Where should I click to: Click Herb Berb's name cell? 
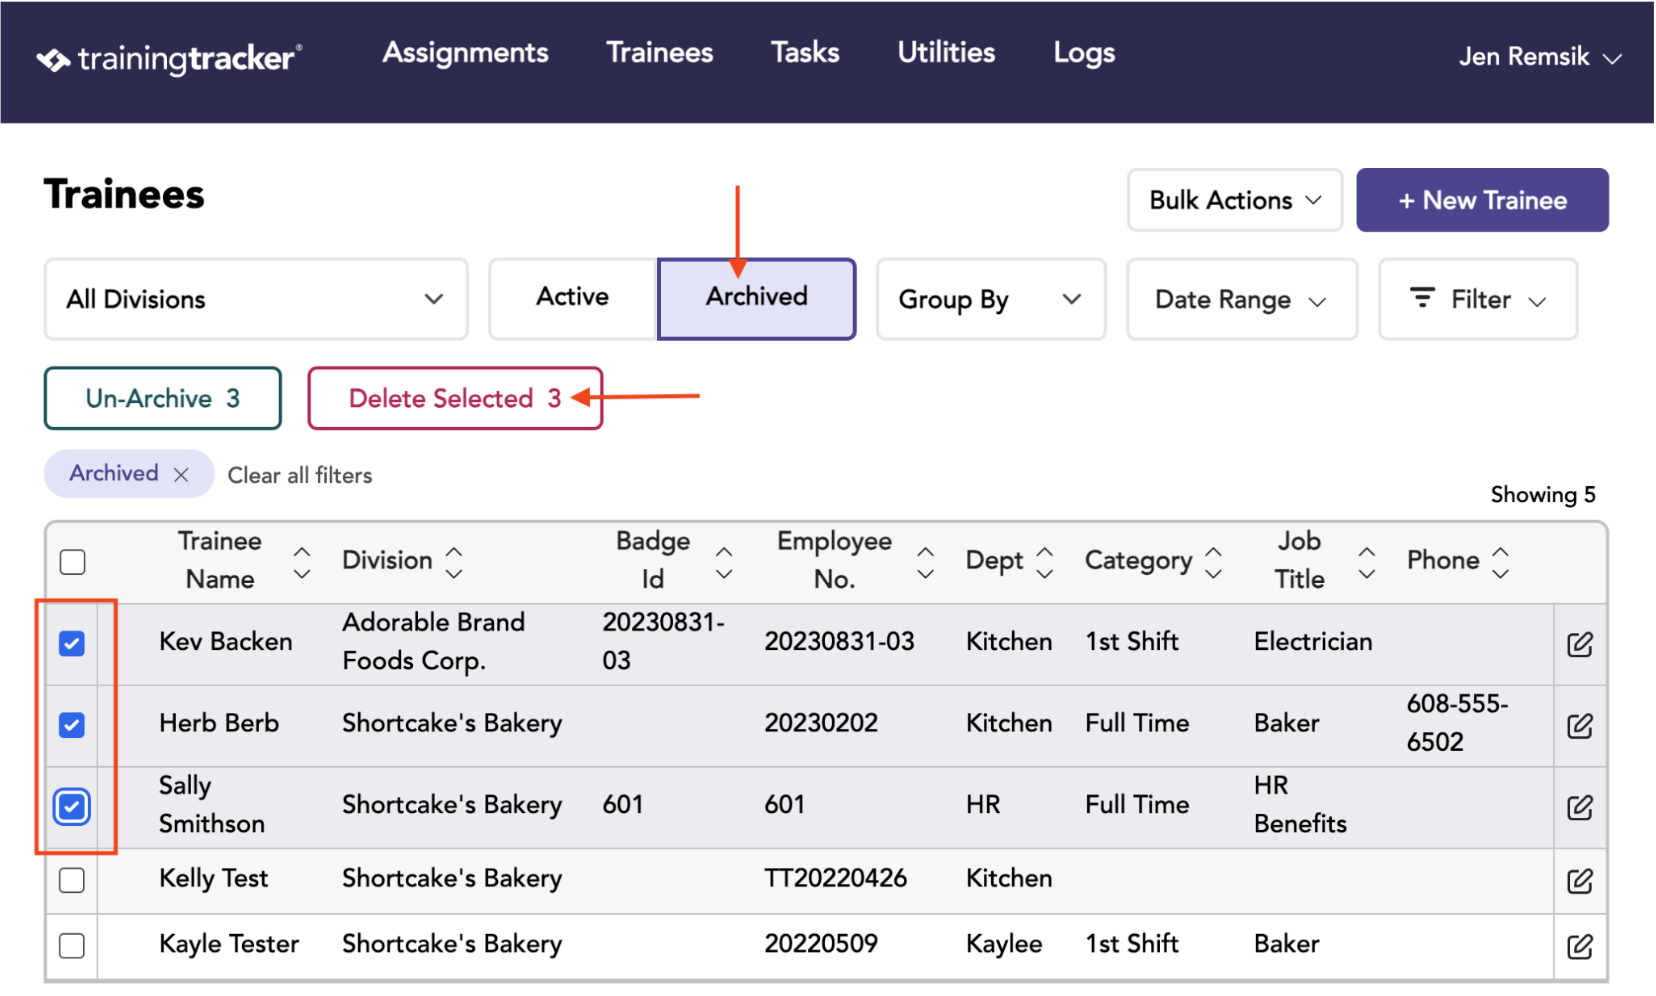click(x=219, y=723)
